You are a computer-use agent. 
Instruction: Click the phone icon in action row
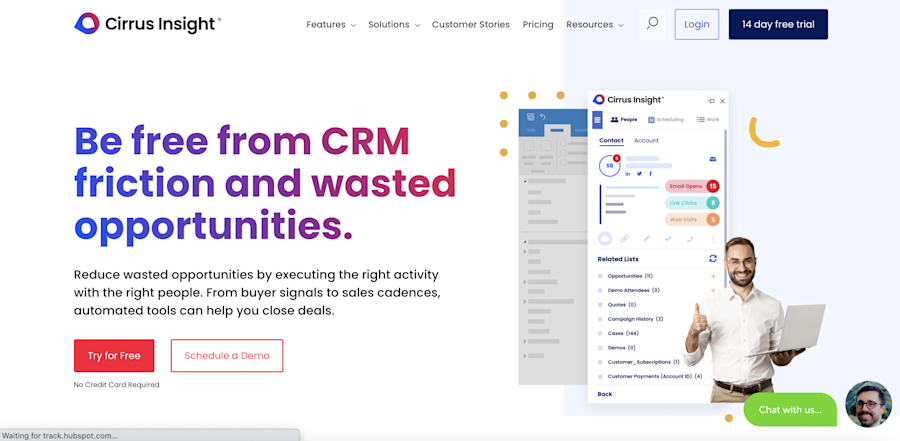tap(690, 239)
